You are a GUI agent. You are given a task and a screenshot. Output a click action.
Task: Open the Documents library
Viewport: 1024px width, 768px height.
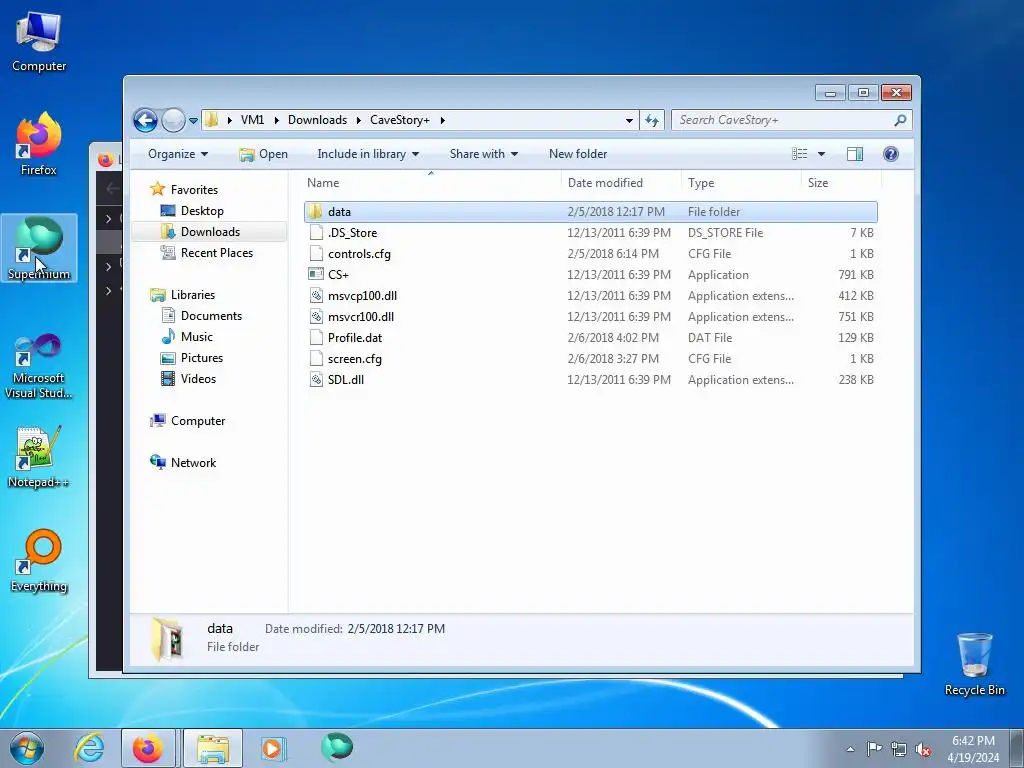point(211,316)
